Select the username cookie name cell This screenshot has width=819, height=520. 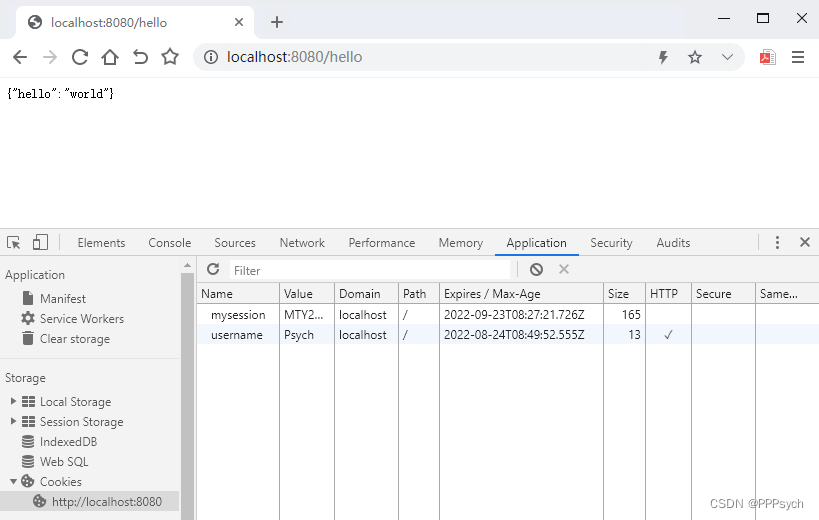[237, 335]
